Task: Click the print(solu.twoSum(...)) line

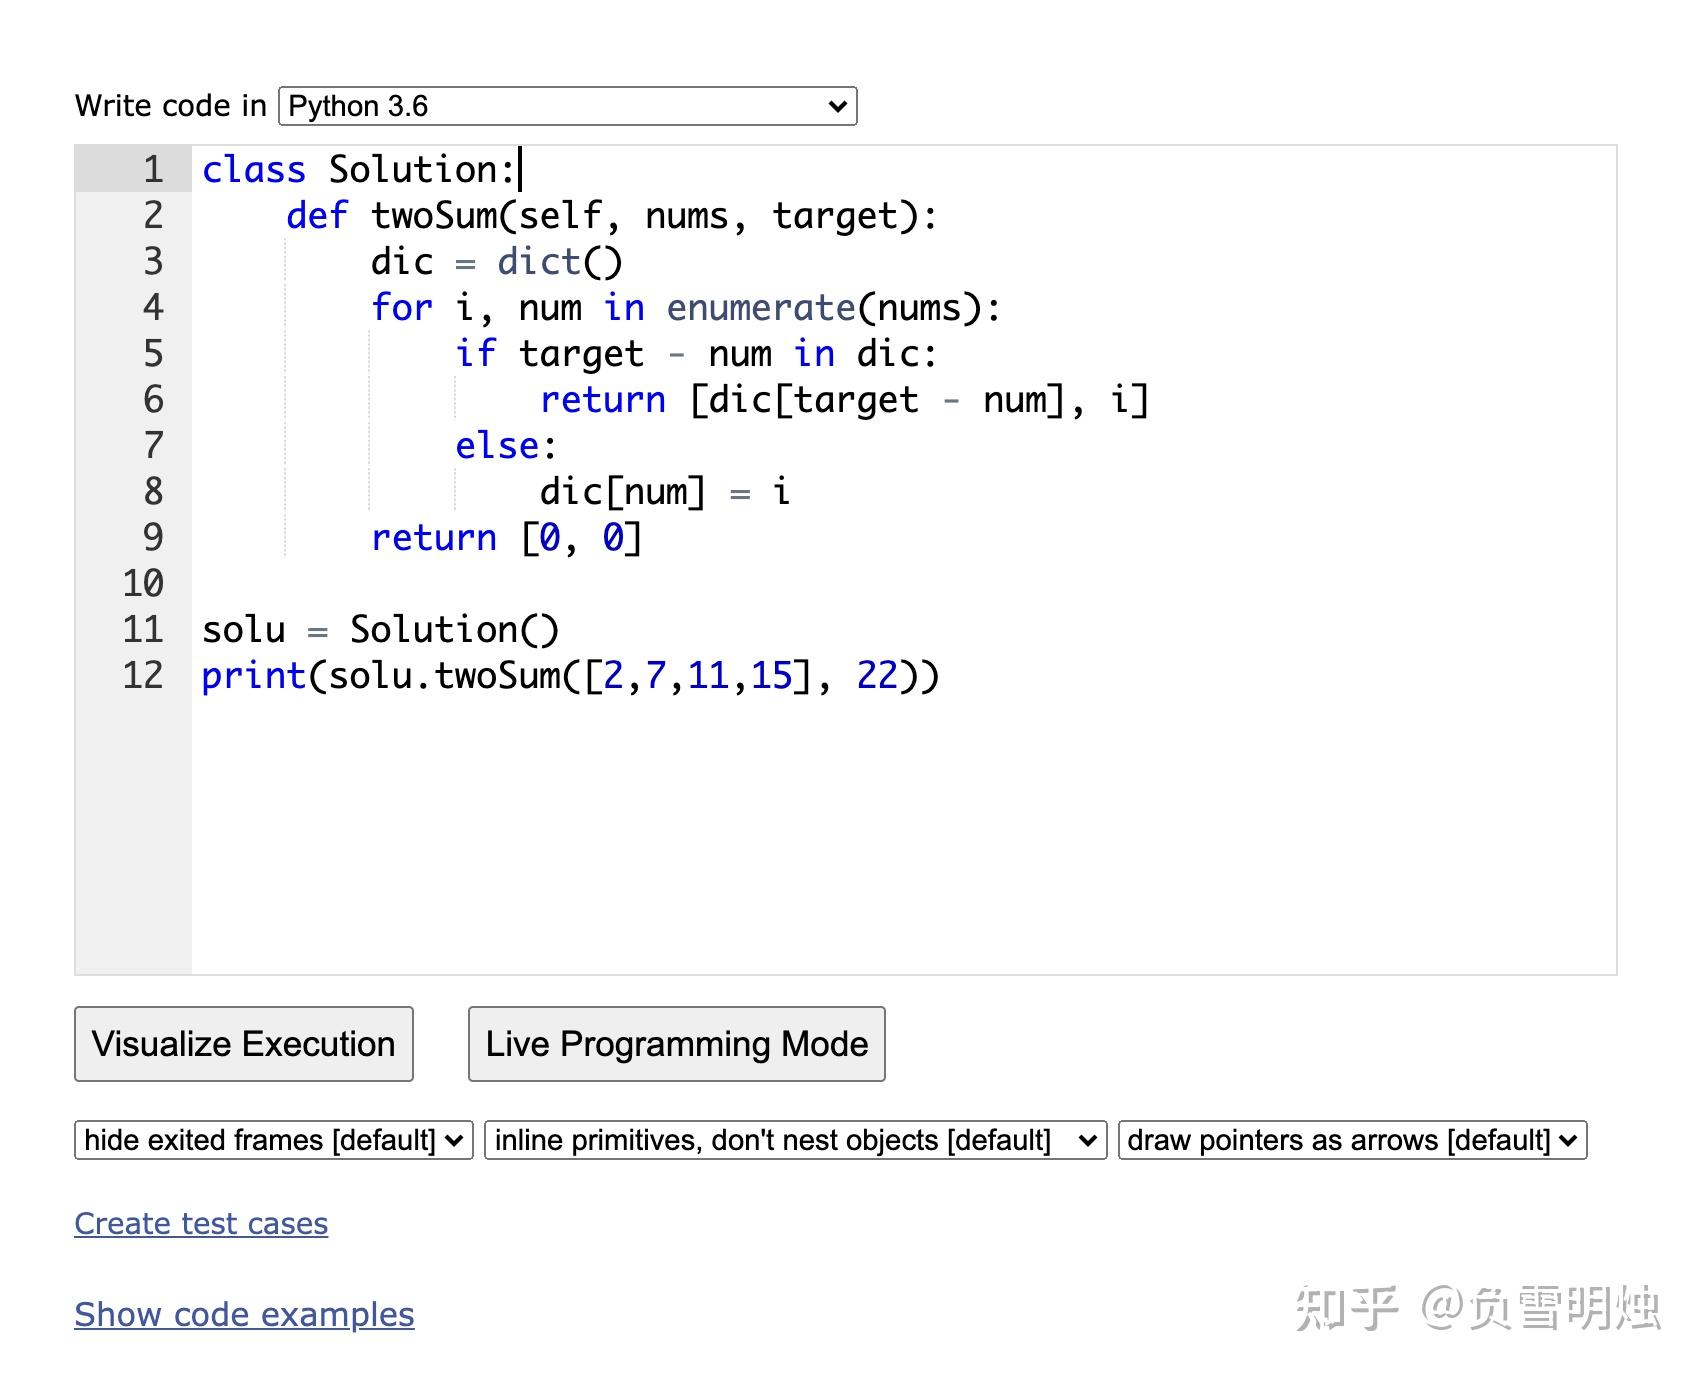Action: 570,676
